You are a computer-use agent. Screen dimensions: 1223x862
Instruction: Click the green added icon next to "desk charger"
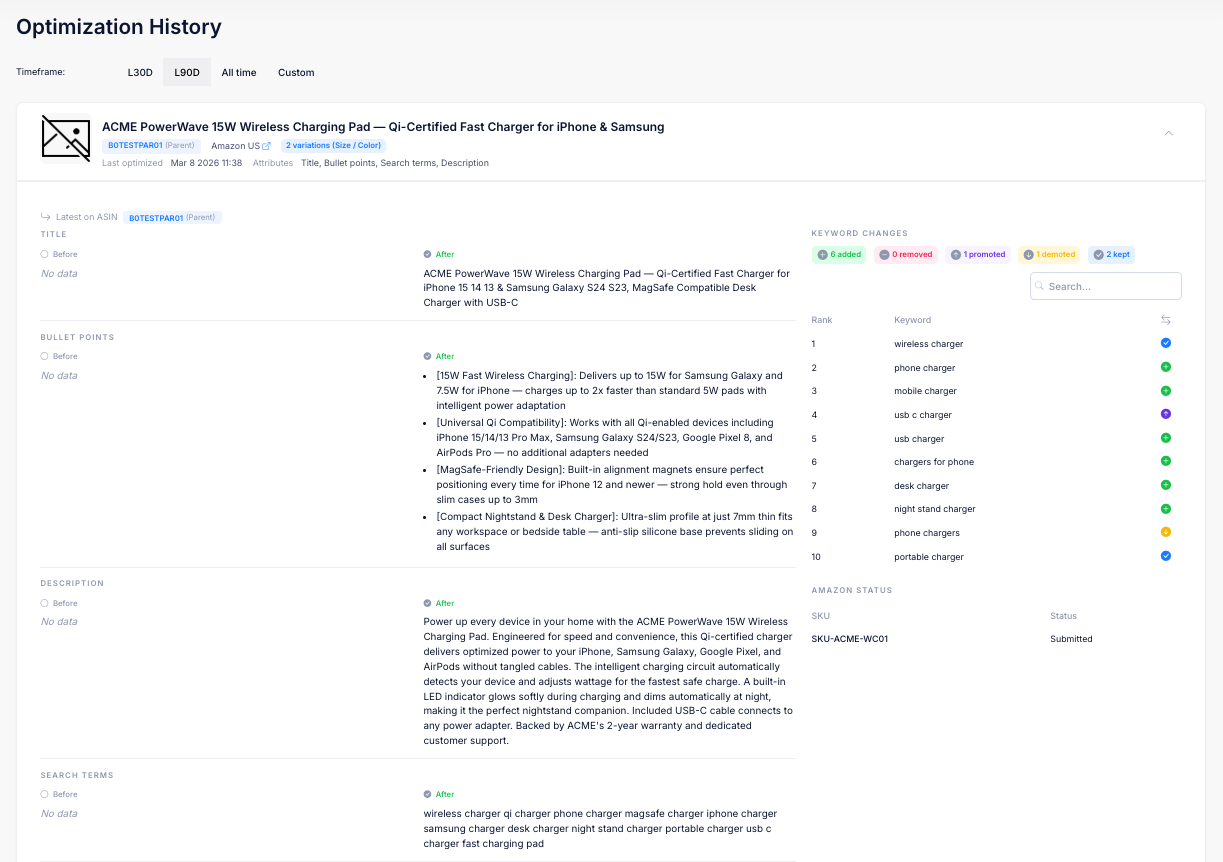(1165, 485)
